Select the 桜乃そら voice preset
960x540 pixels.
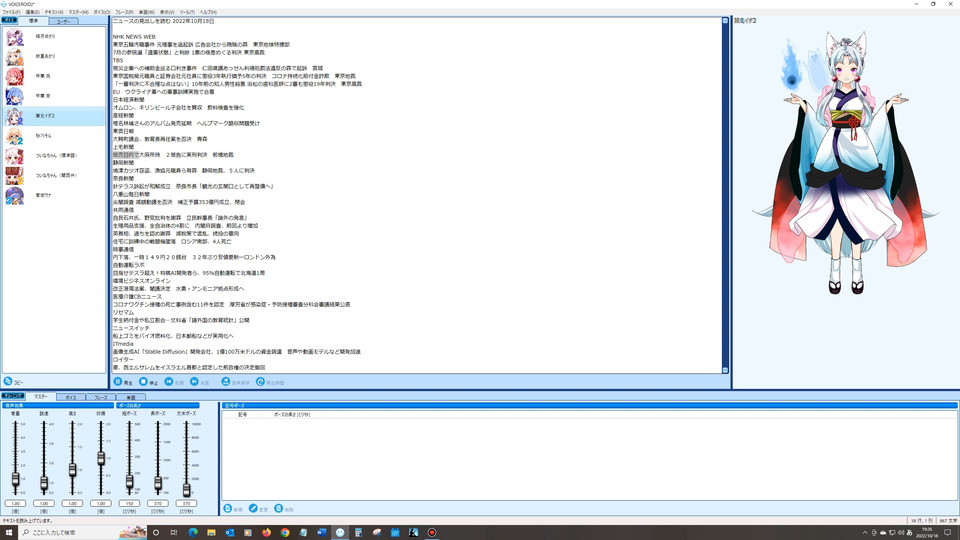coord(54,135)
